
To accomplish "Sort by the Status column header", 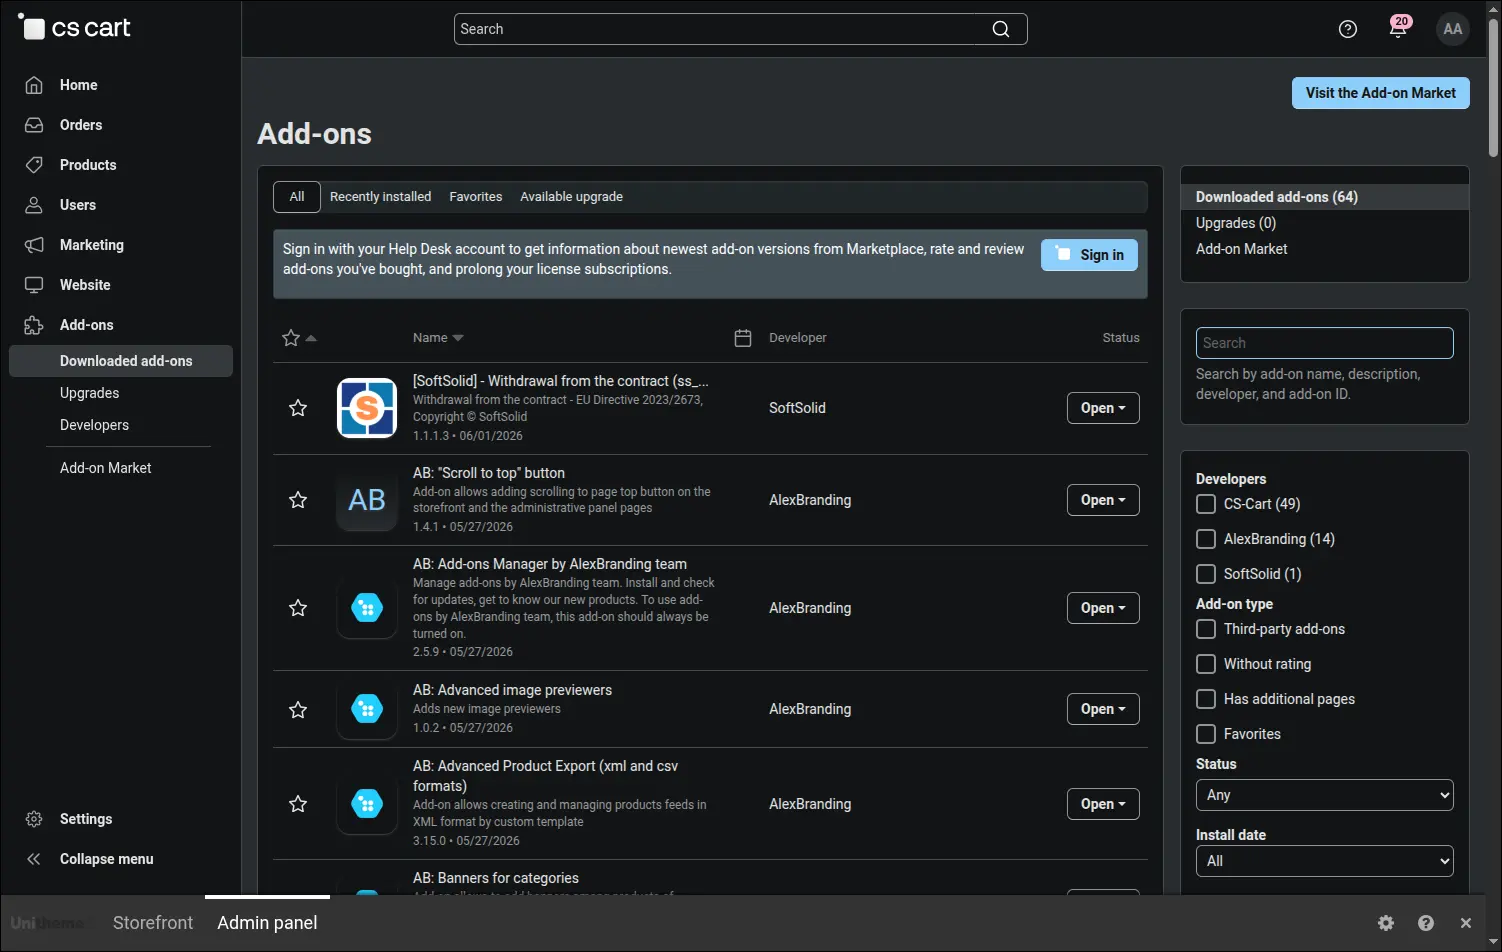I will 1121,338.
